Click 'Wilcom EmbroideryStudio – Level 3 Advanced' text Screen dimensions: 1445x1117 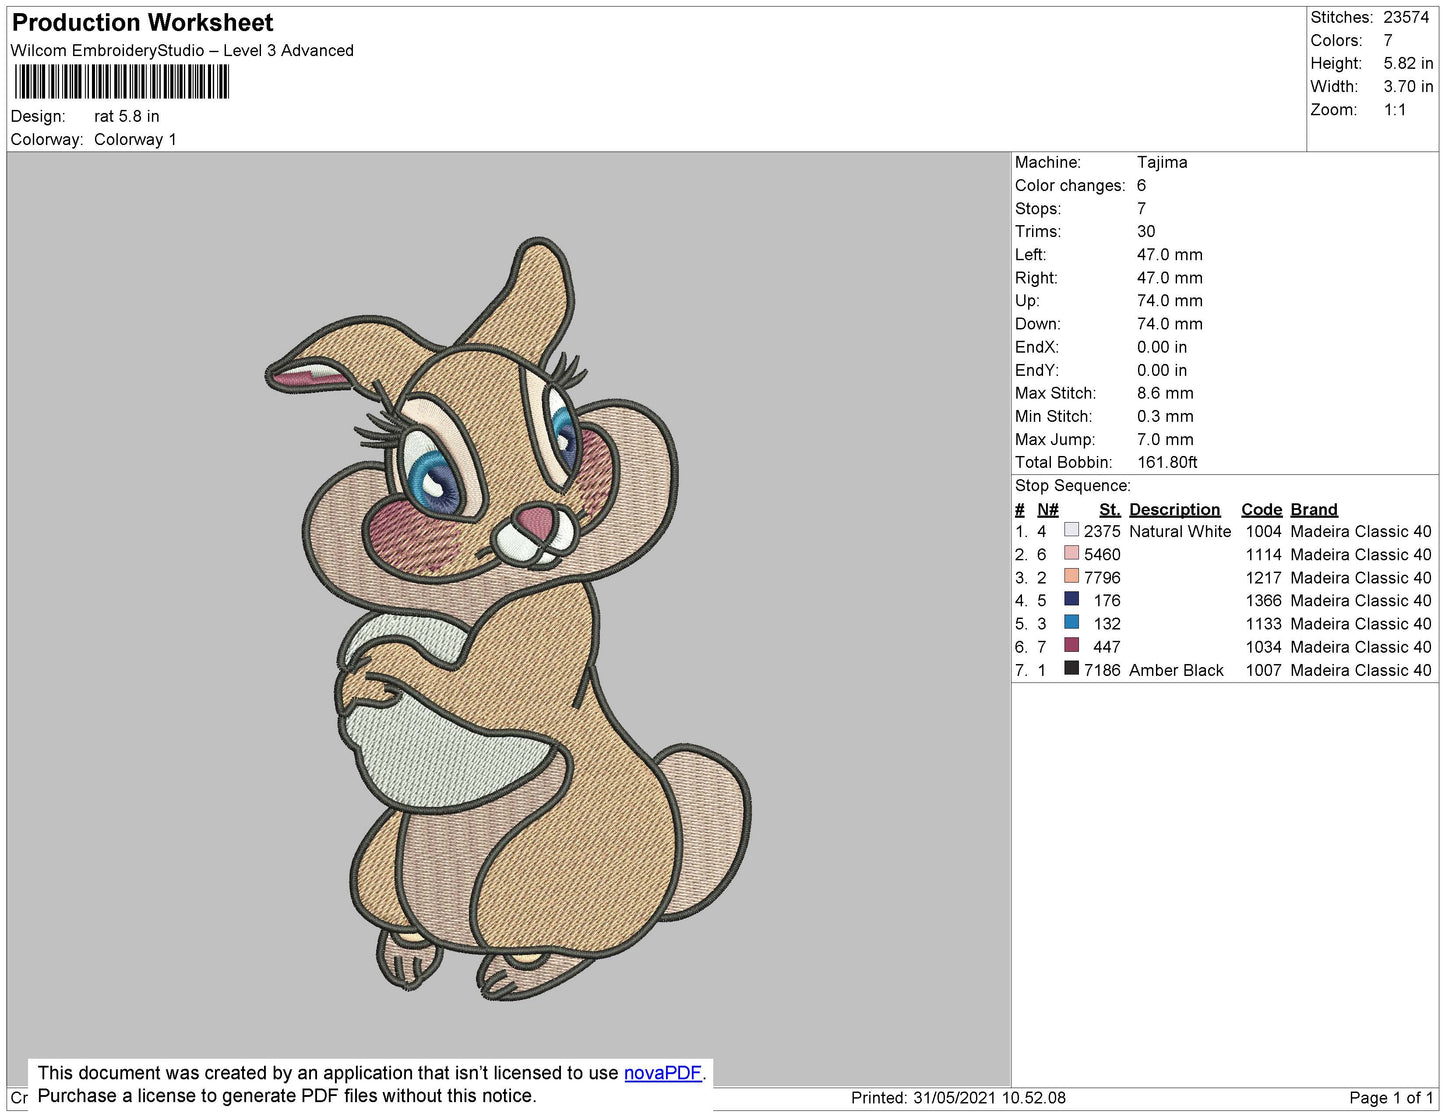point(182,51)
